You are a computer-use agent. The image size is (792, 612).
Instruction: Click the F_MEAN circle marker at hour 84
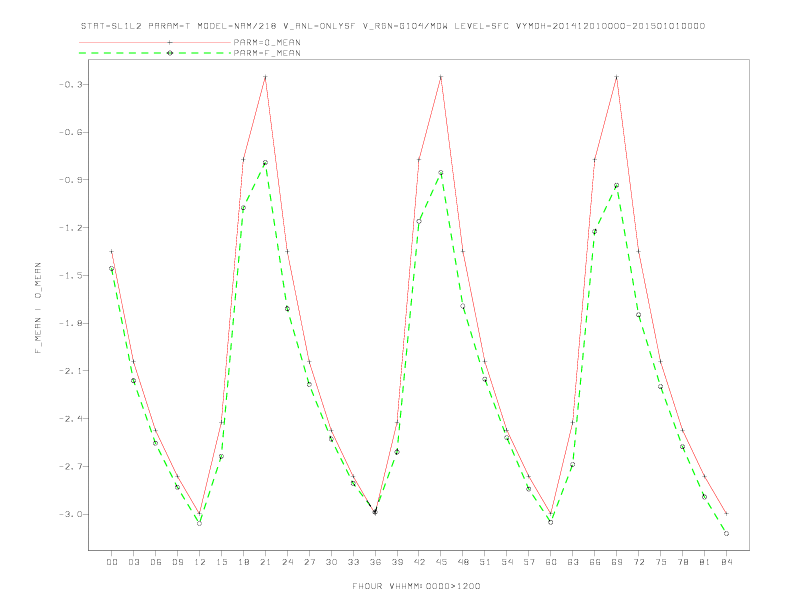[x=727, y=533]
